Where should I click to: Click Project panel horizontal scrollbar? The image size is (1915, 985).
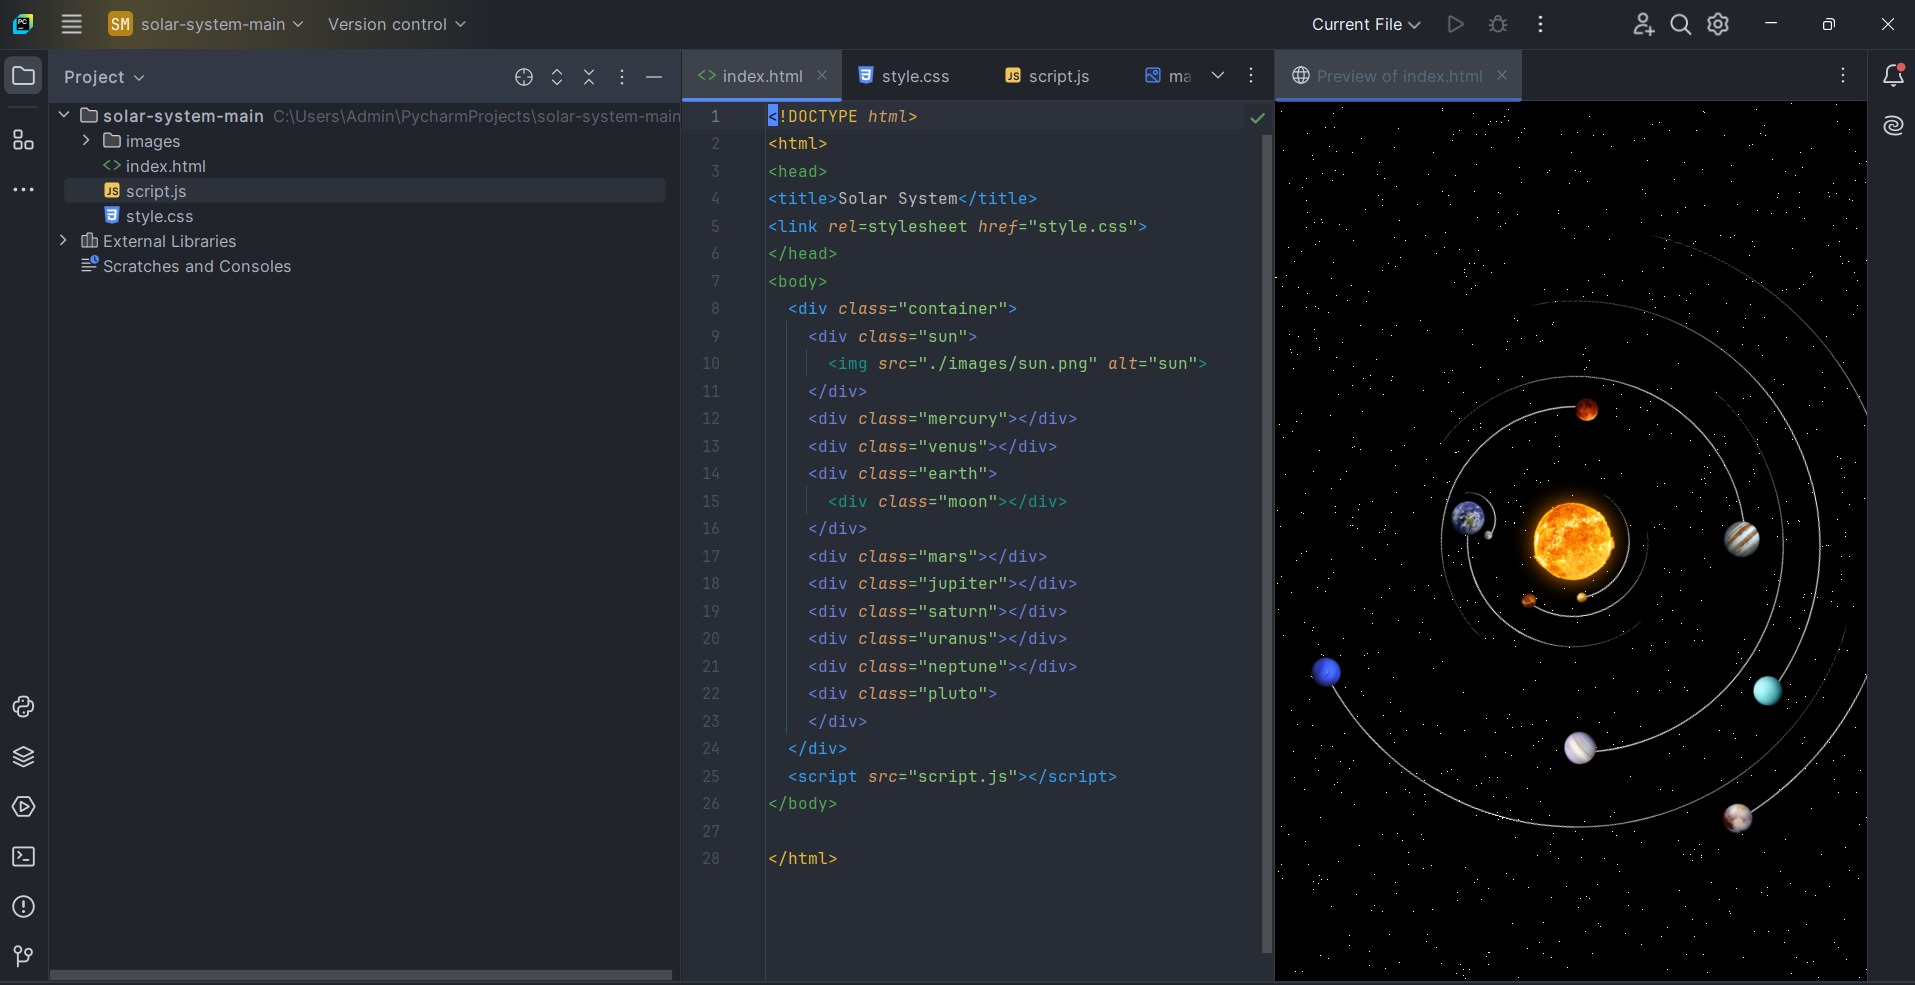coord(361,974)
